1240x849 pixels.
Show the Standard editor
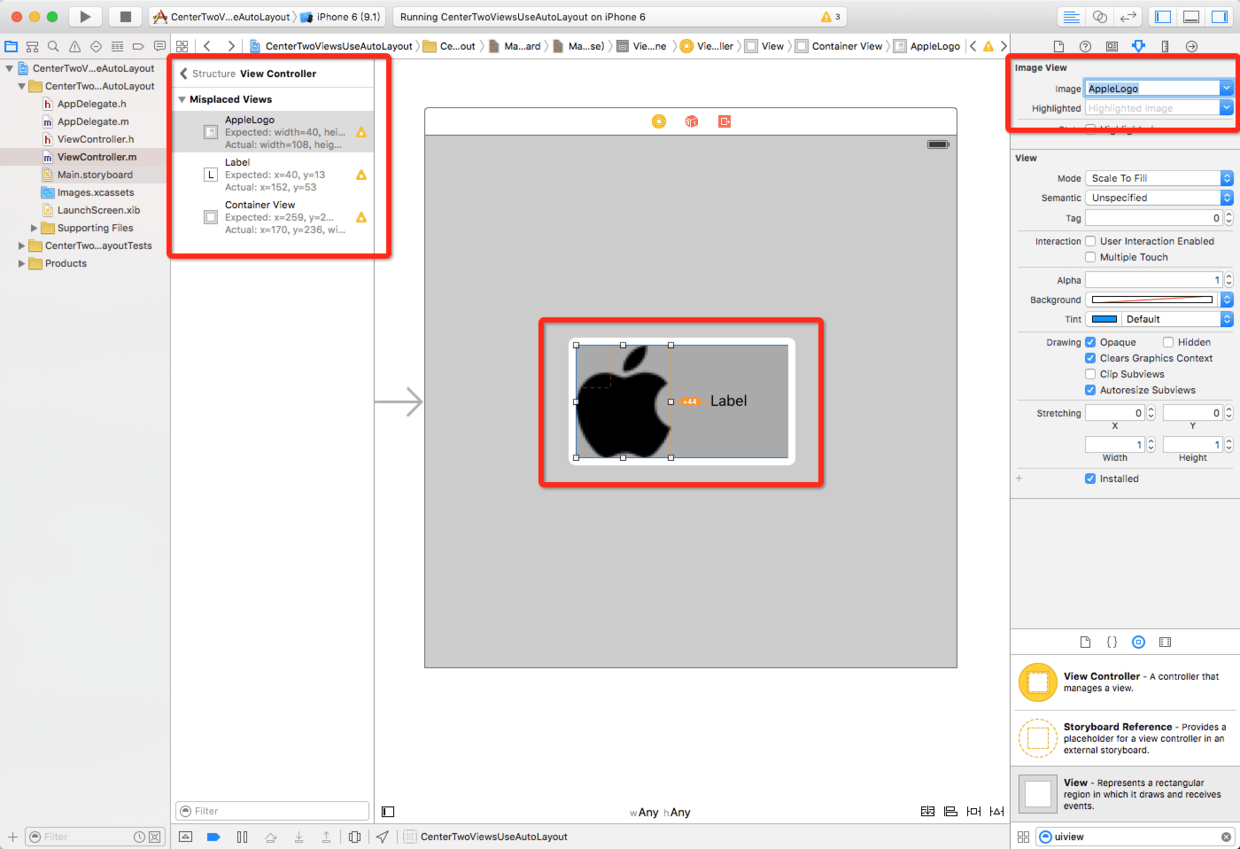pos(1071,17)
